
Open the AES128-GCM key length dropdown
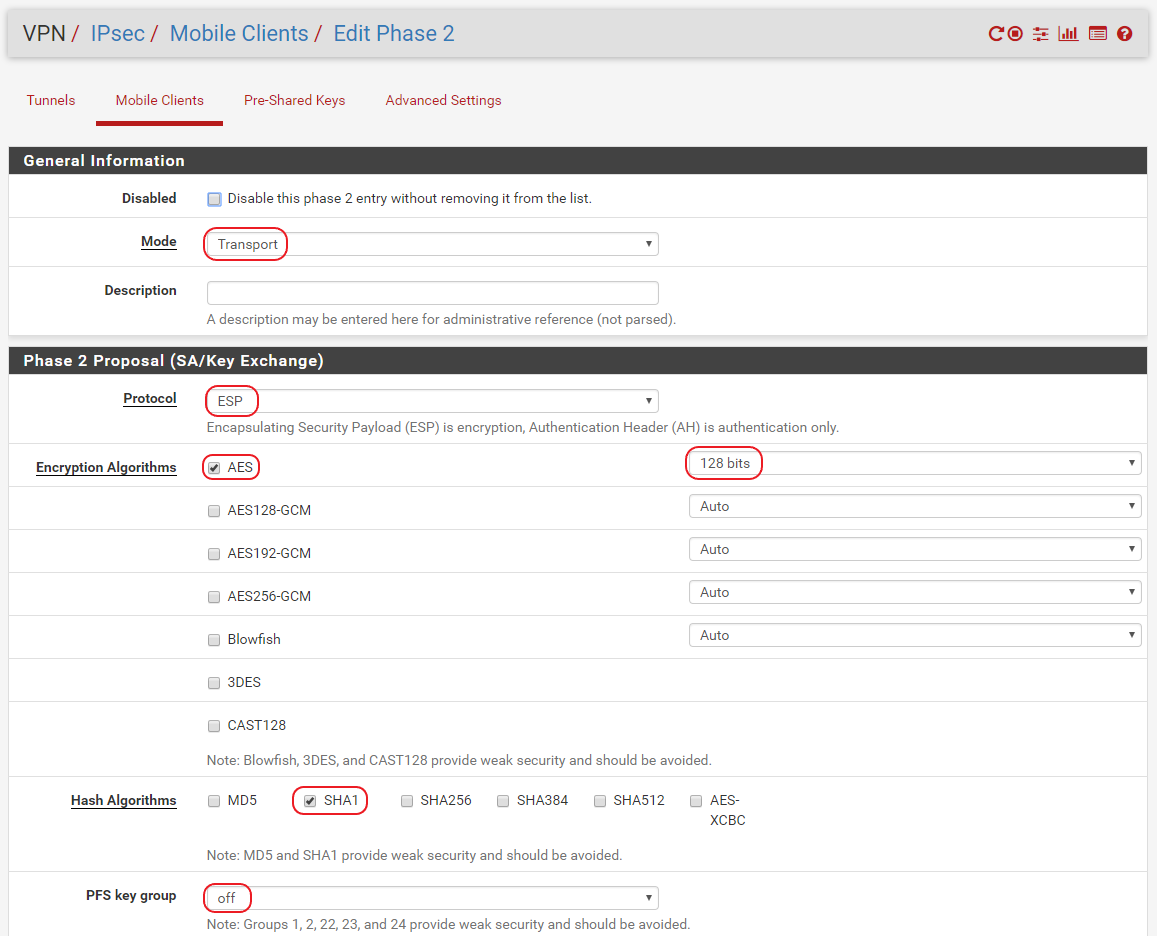(915, 506)
